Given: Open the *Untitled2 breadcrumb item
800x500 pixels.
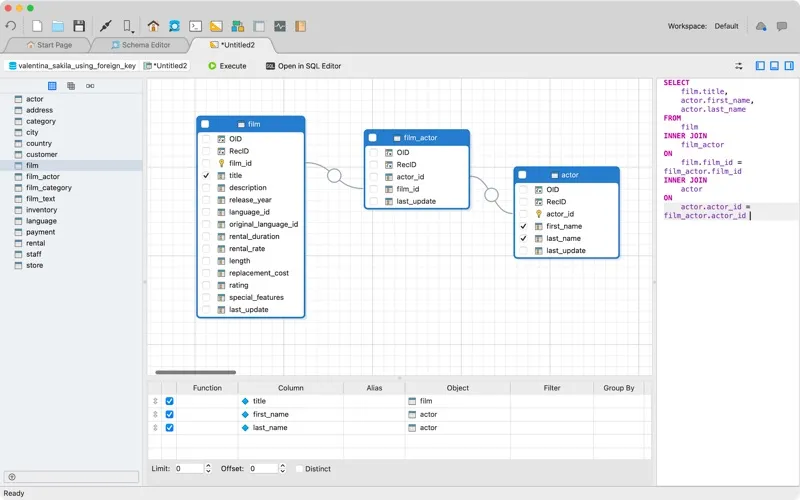Looking at the screenshot, I should click(166, 66).
